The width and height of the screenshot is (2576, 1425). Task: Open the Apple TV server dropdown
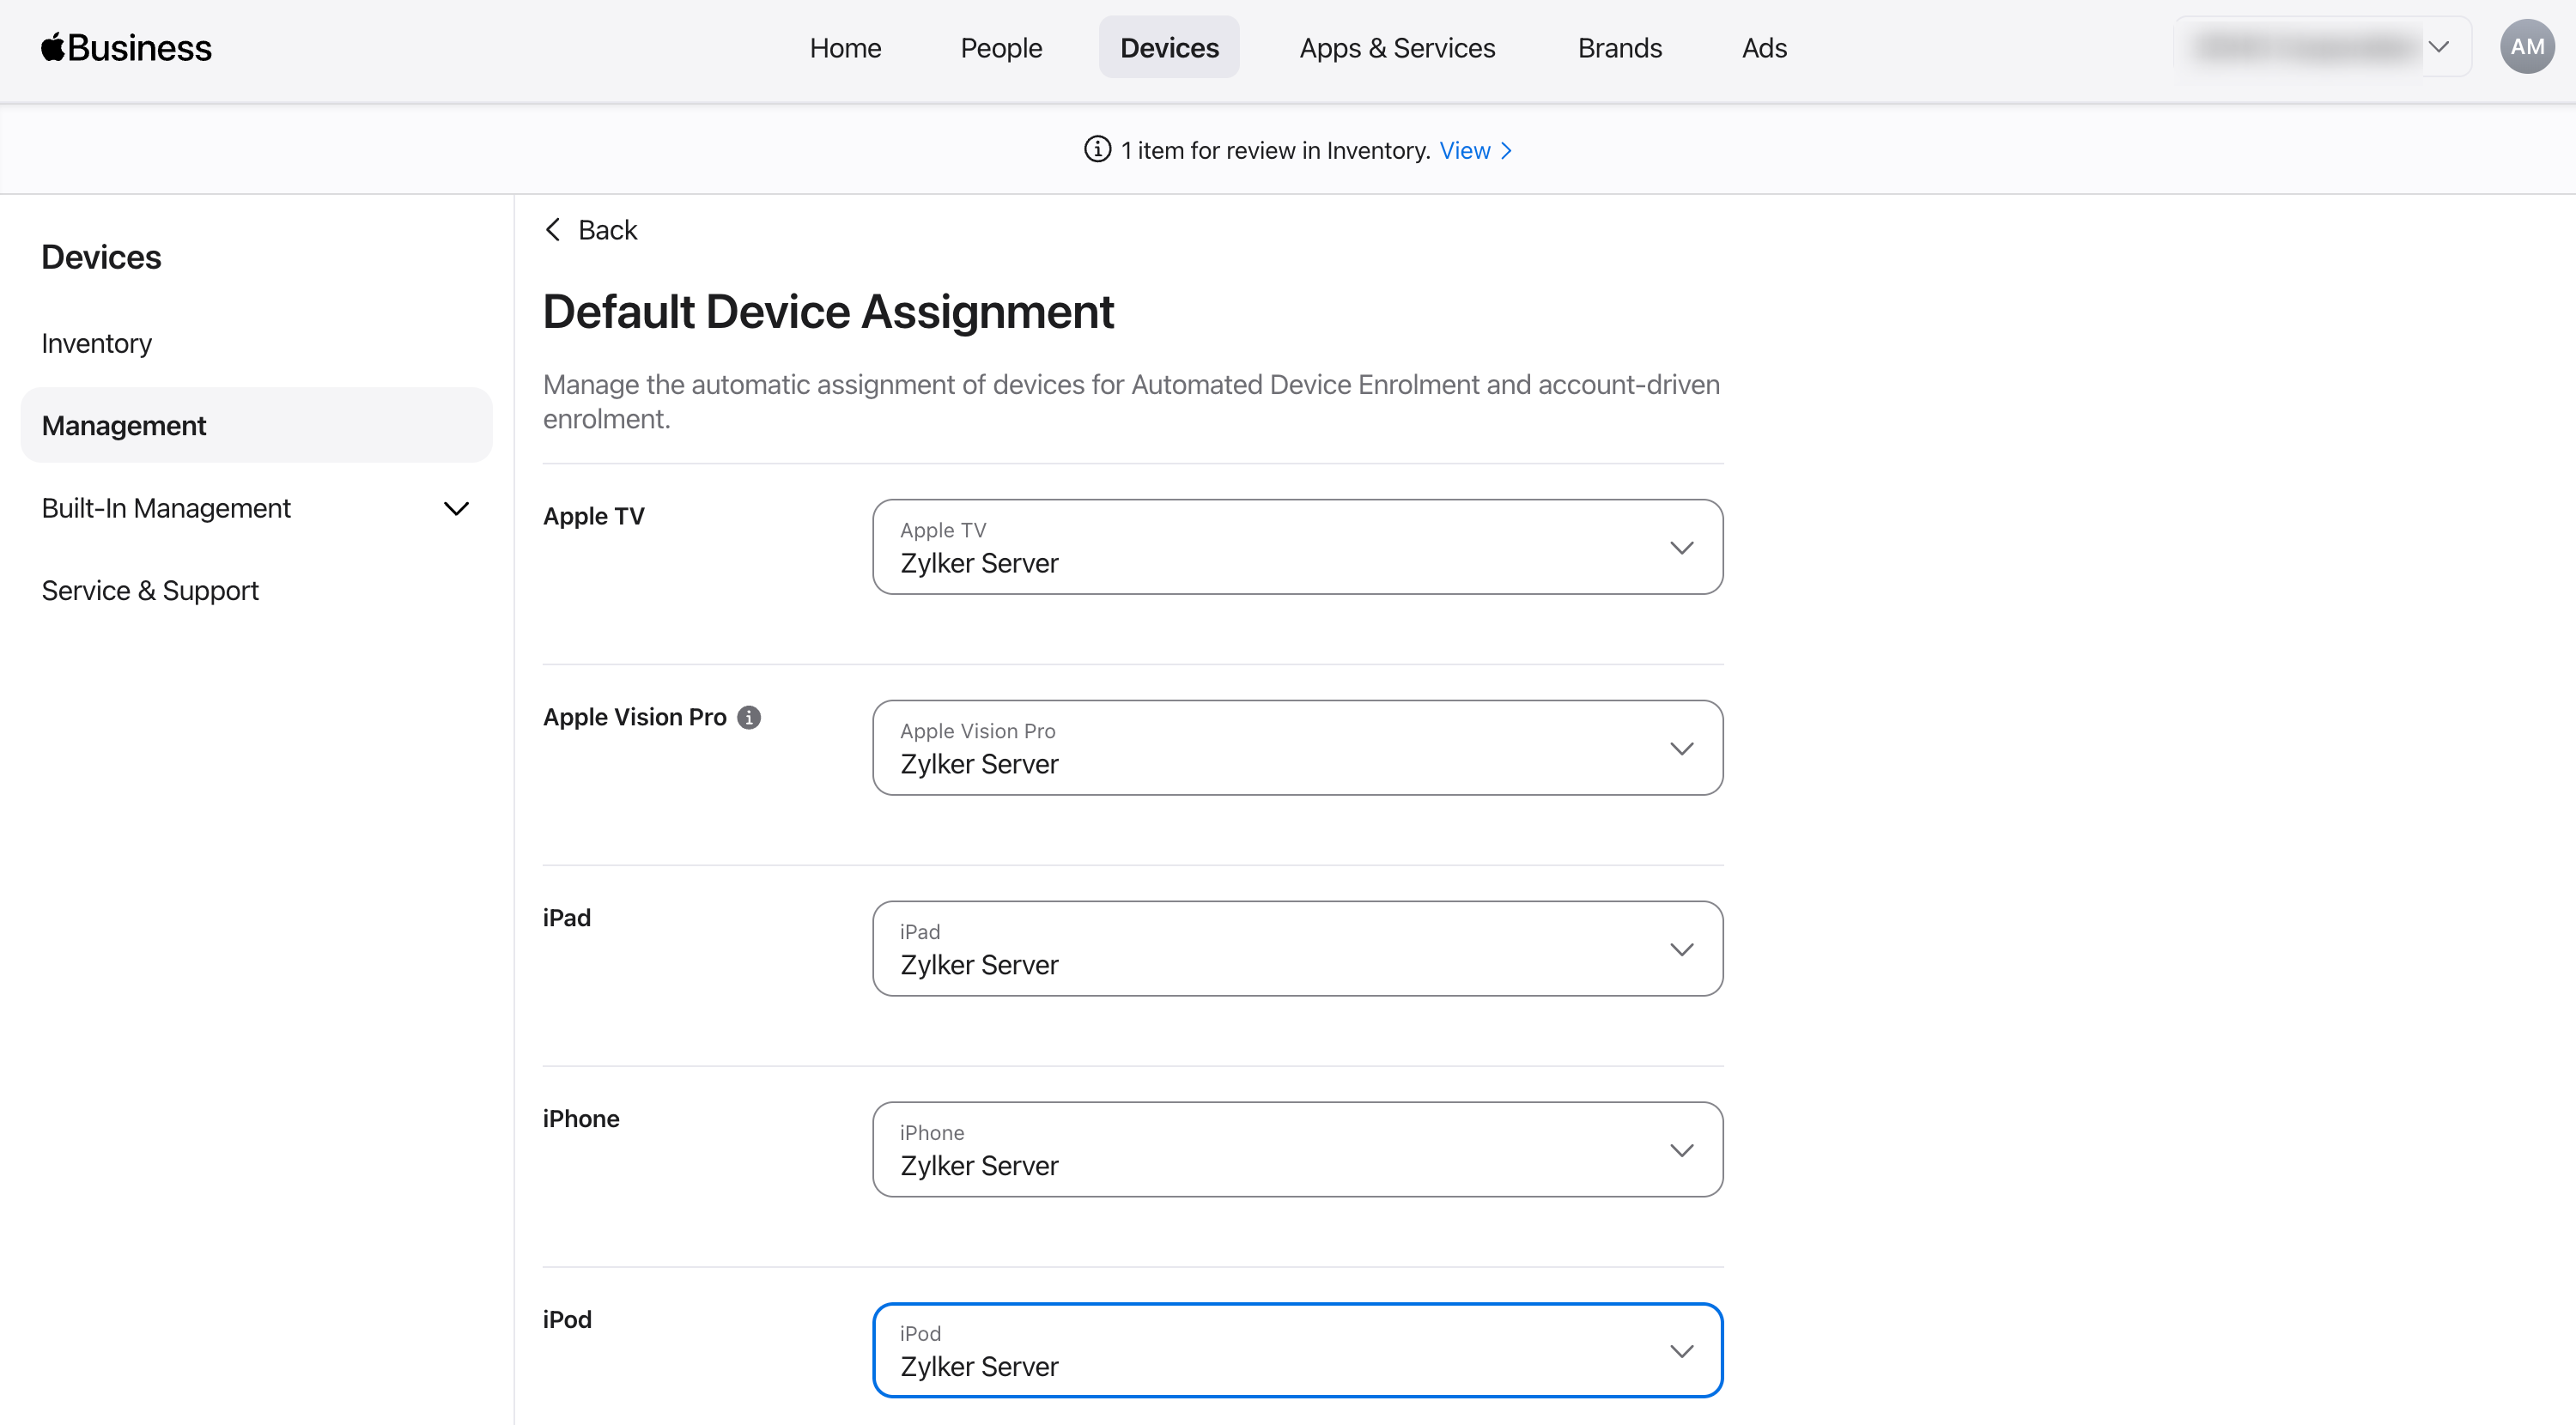click(x=1297, y=547)
